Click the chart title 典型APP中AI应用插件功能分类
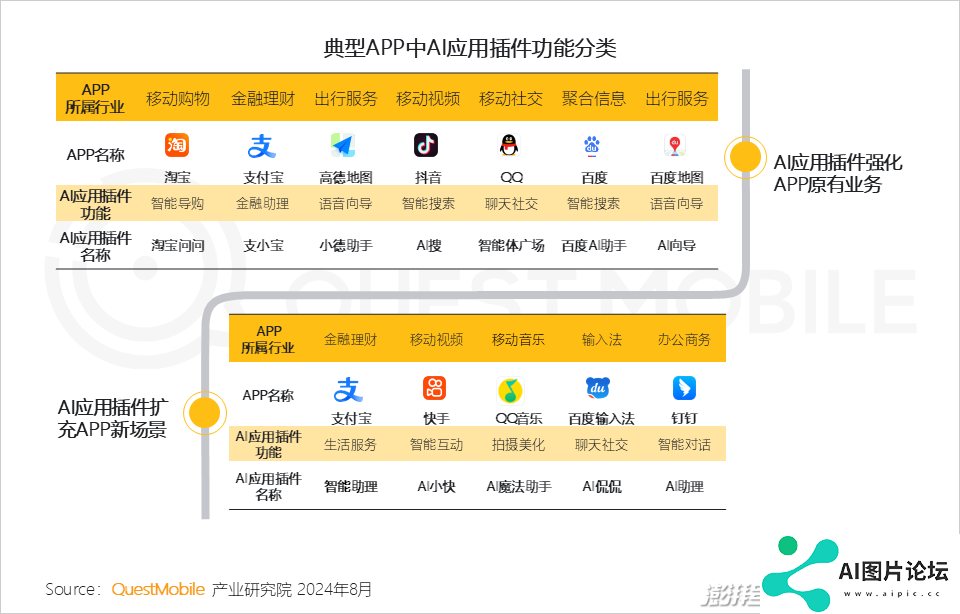 (x=470, y=48)
